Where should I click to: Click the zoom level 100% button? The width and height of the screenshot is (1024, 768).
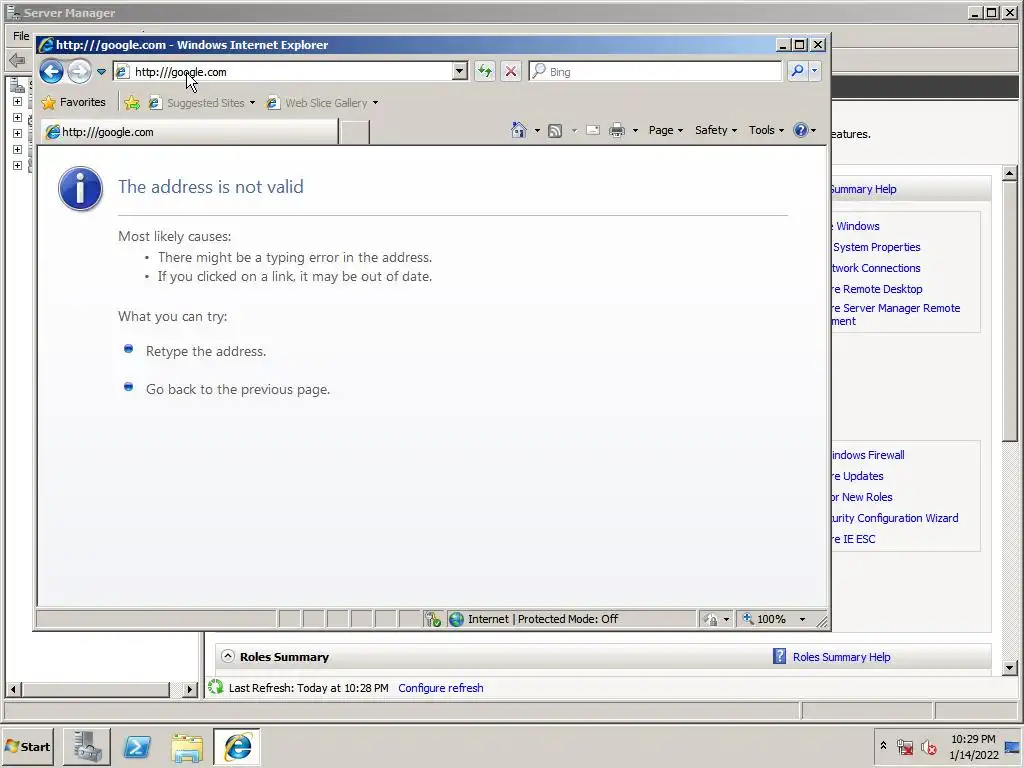click(x=764, y=619)
